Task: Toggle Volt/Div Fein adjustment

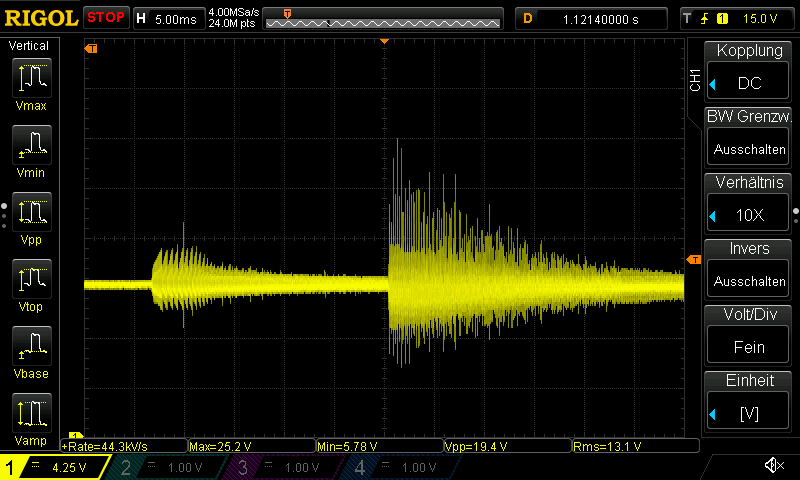Action: pos(749,336)
